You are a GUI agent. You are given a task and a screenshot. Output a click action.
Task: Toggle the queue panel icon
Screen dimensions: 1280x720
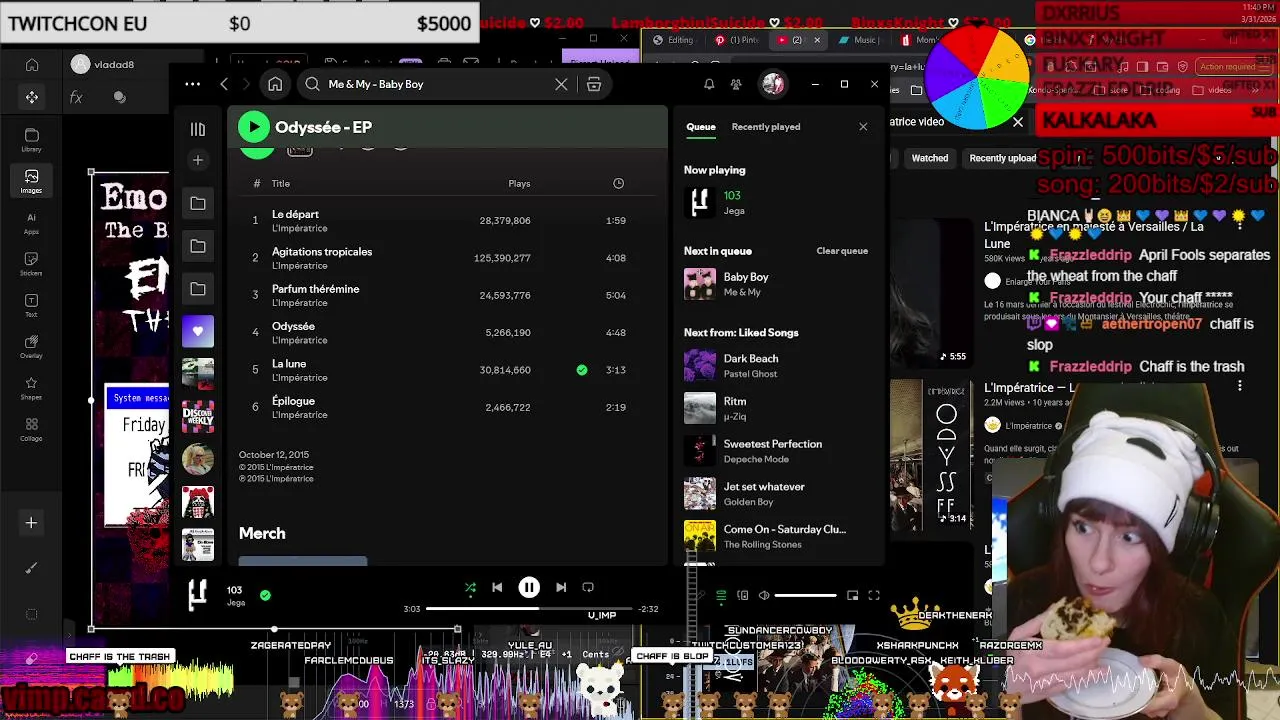tap(721, 595)
